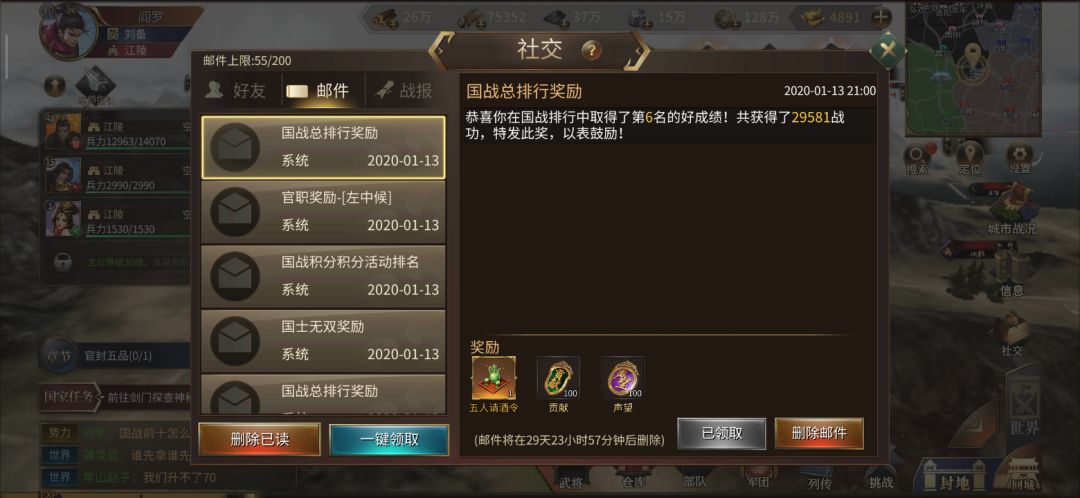
Task: Click the player avatar portrait top left
Action: click(68, 32)
